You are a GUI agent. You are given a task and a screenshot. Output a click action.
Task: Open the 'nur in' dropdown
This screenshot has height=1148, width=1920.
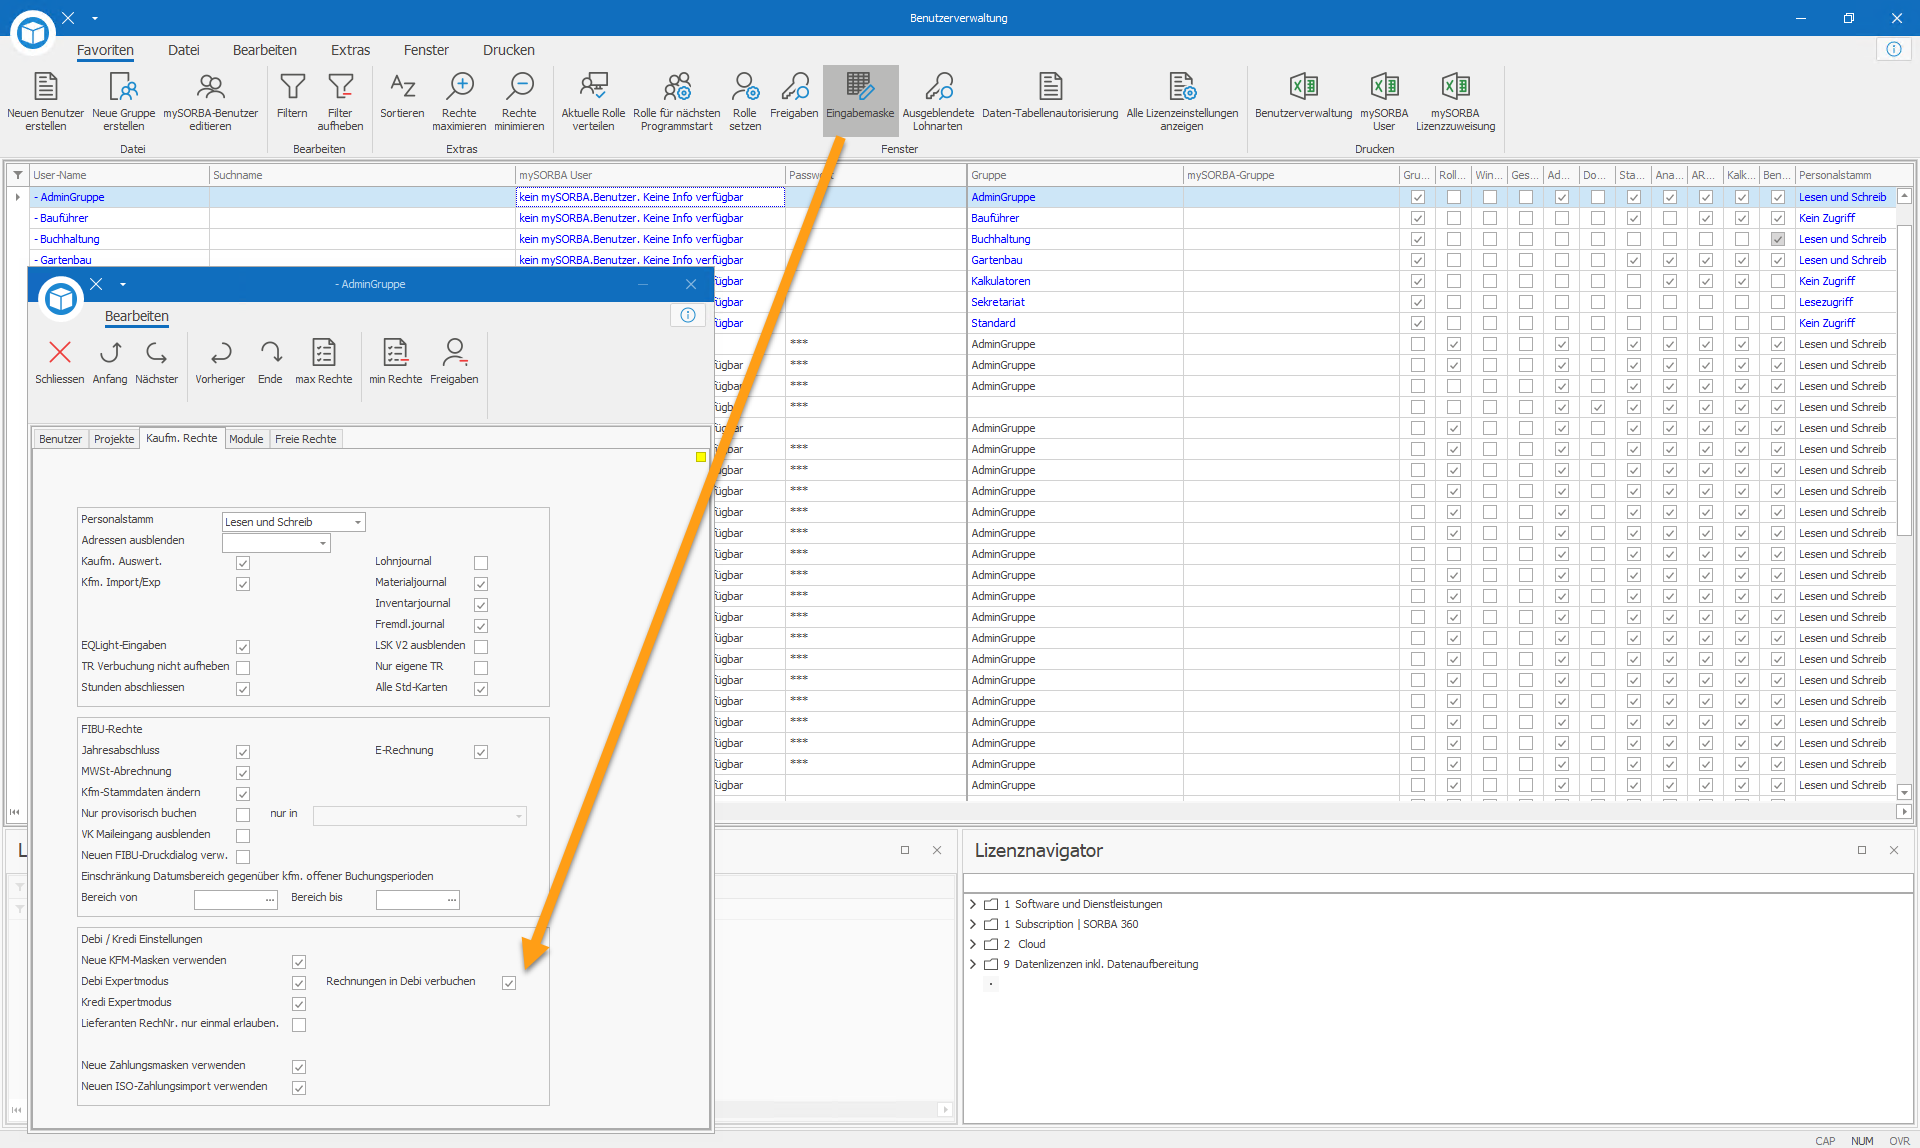[x=519, y=816]
